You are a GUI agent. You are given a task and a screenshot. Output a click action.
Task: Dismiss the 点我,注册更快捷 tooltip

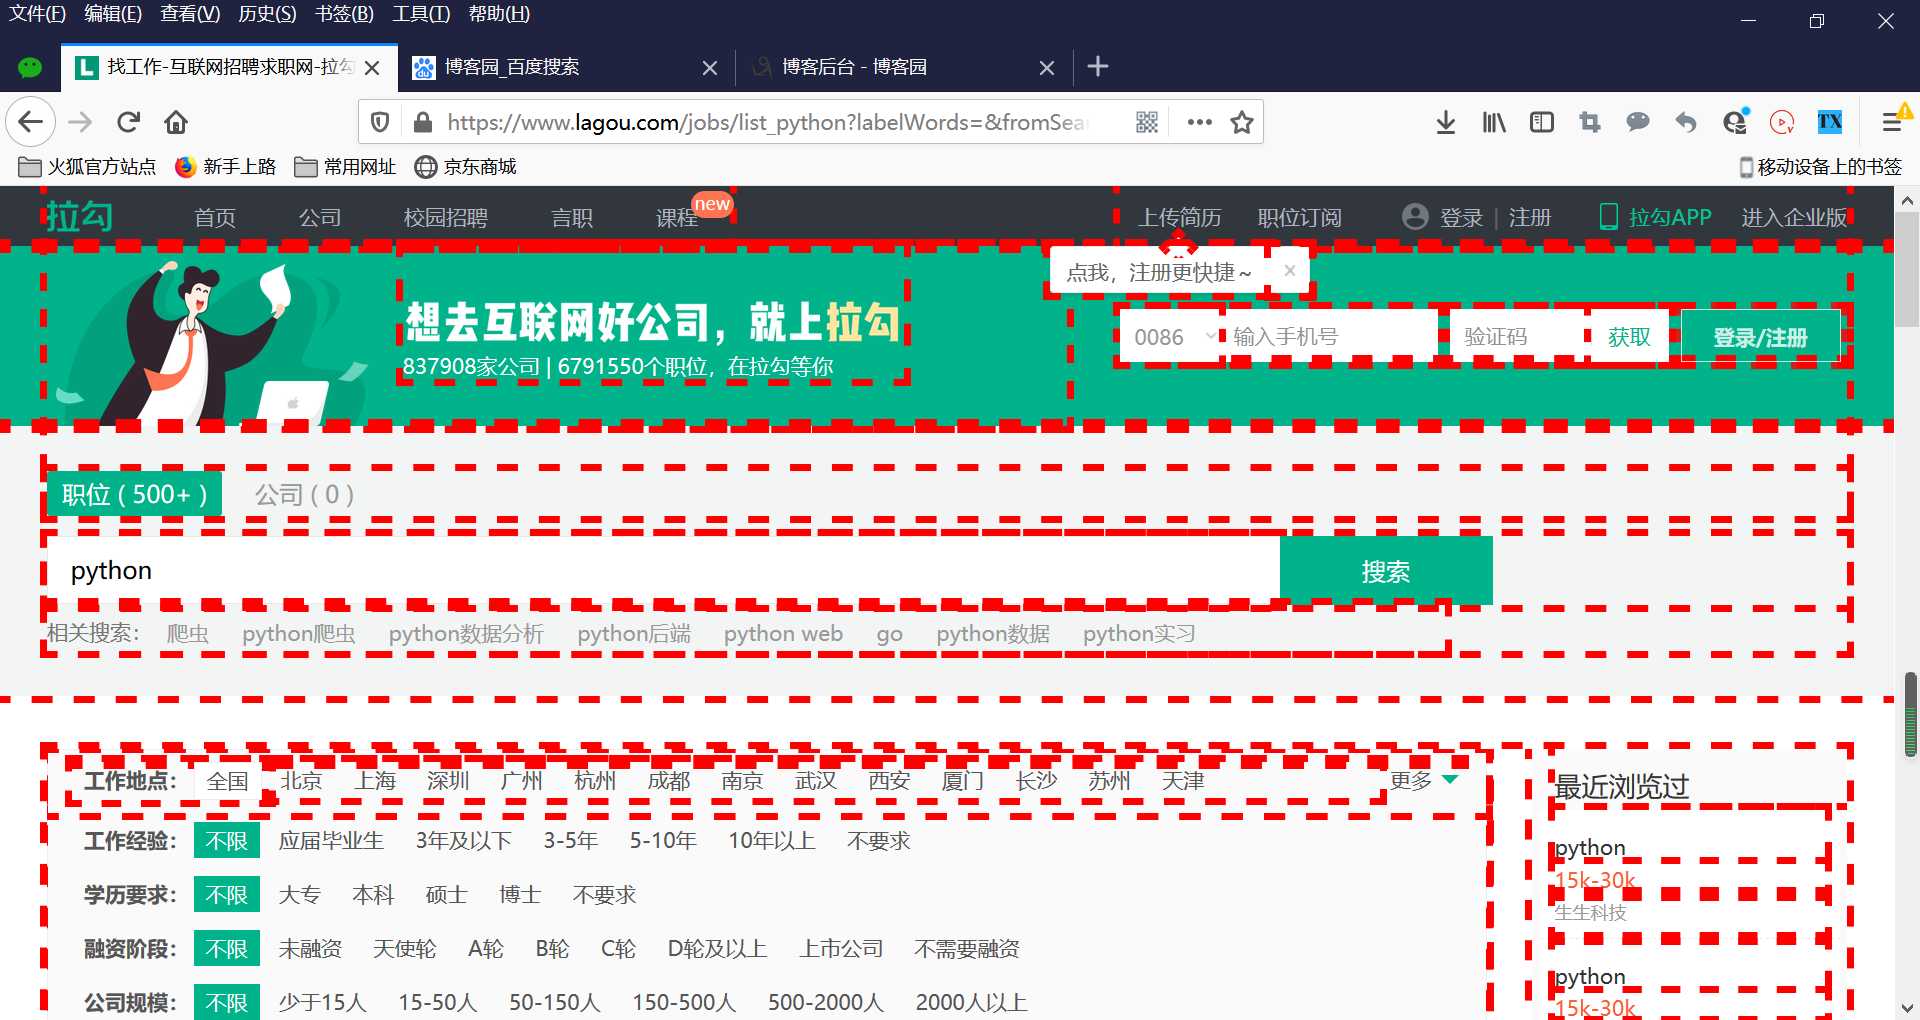(1290, 270)
